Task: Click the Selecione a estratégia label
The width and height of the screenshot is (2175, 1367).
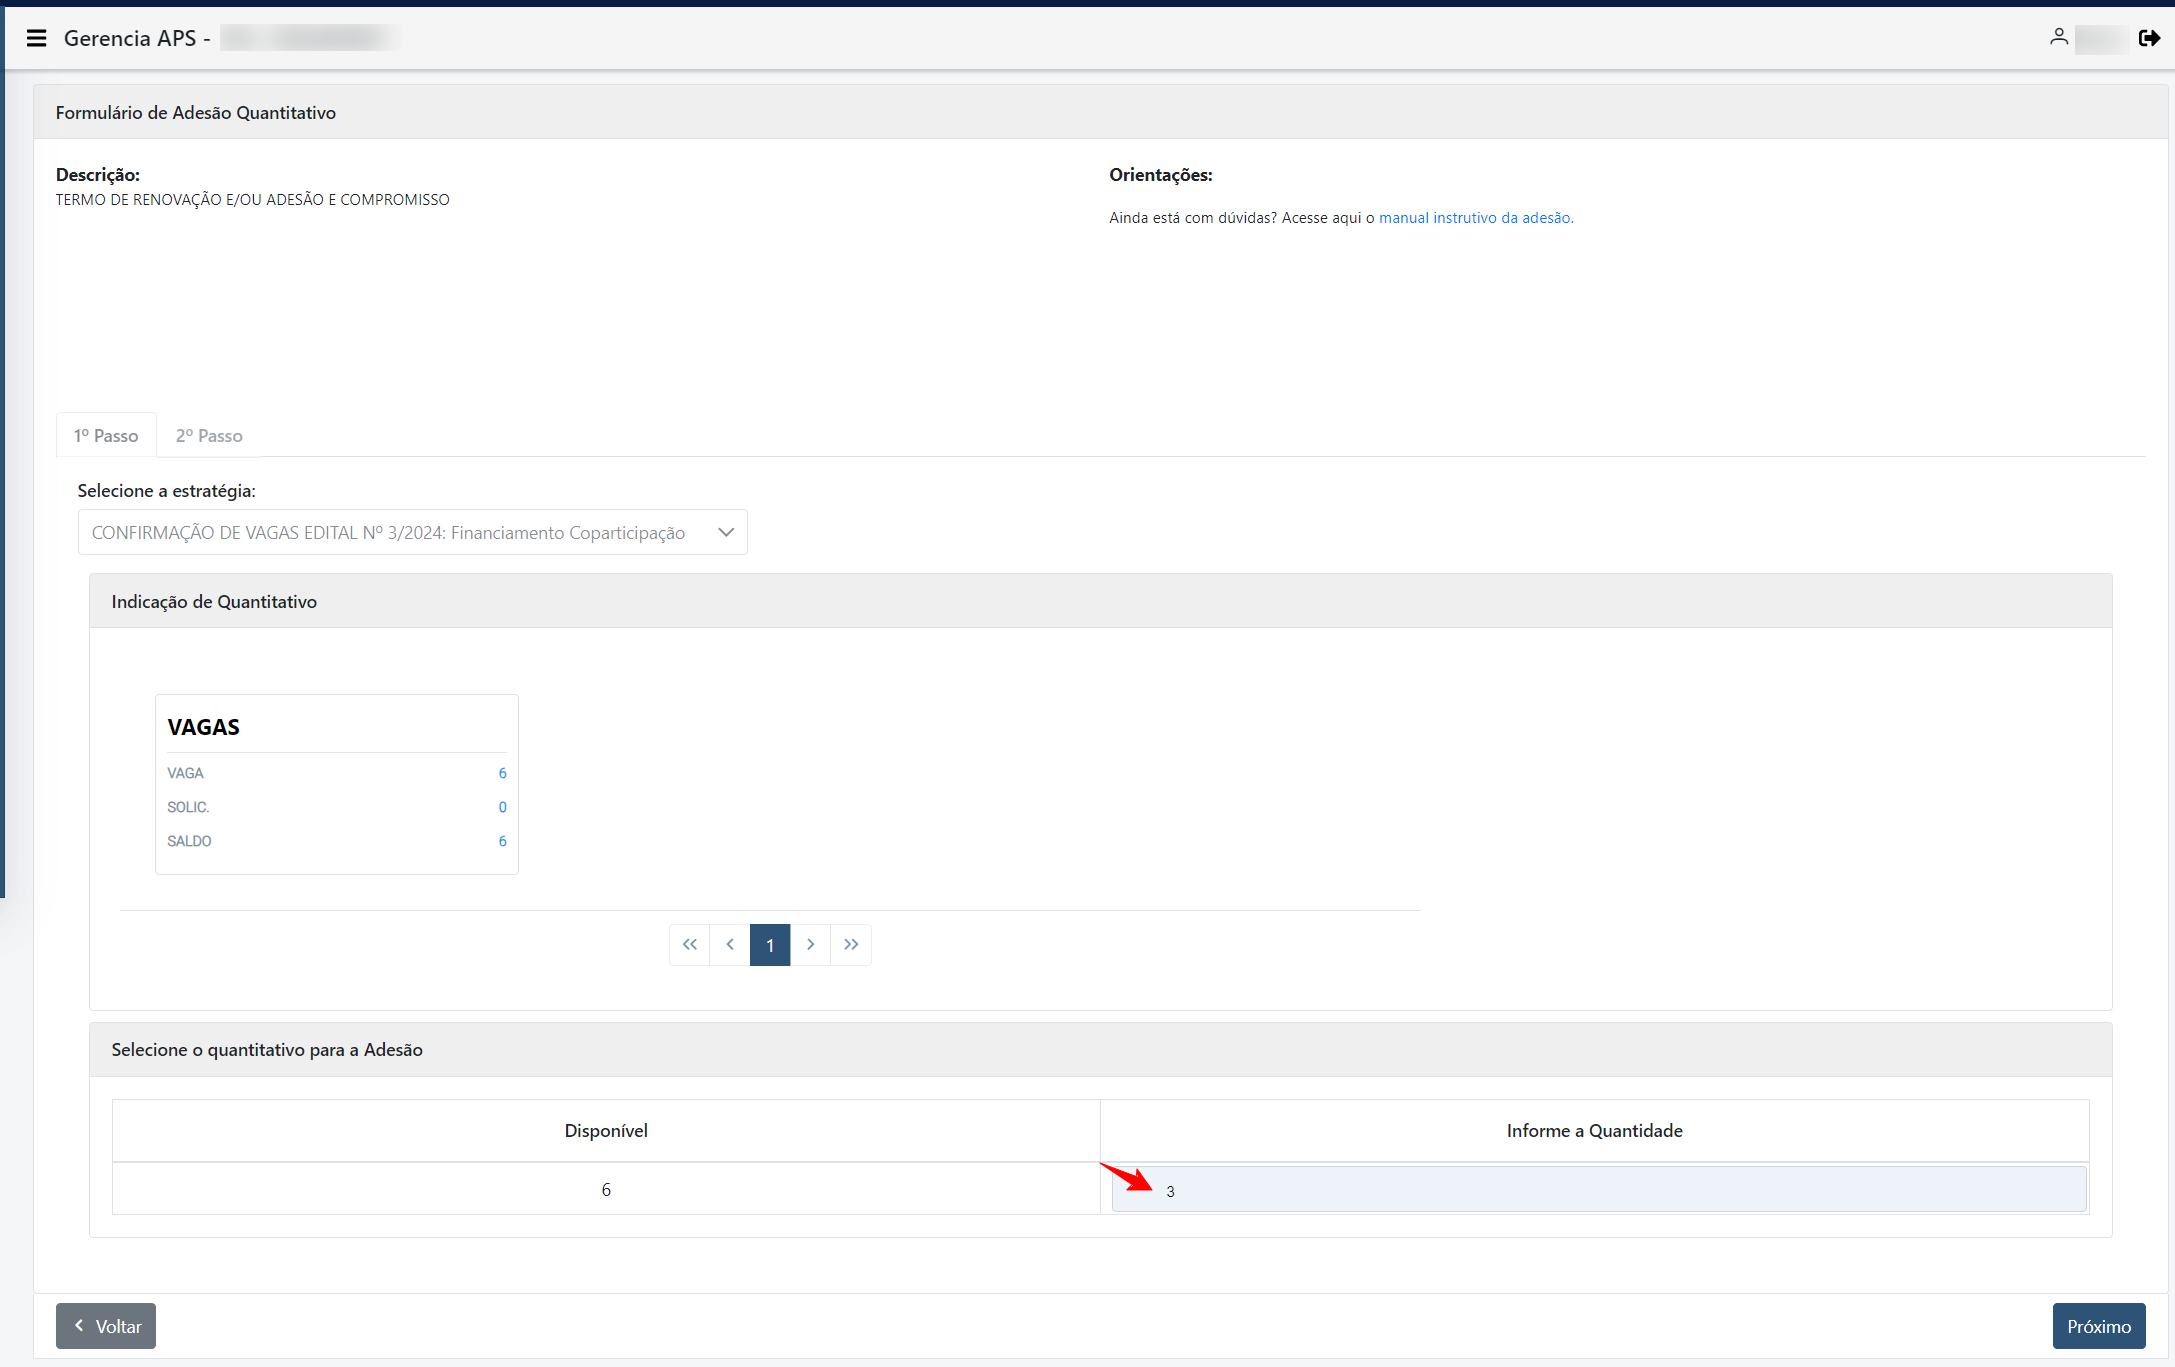Action: pos(166,490)
